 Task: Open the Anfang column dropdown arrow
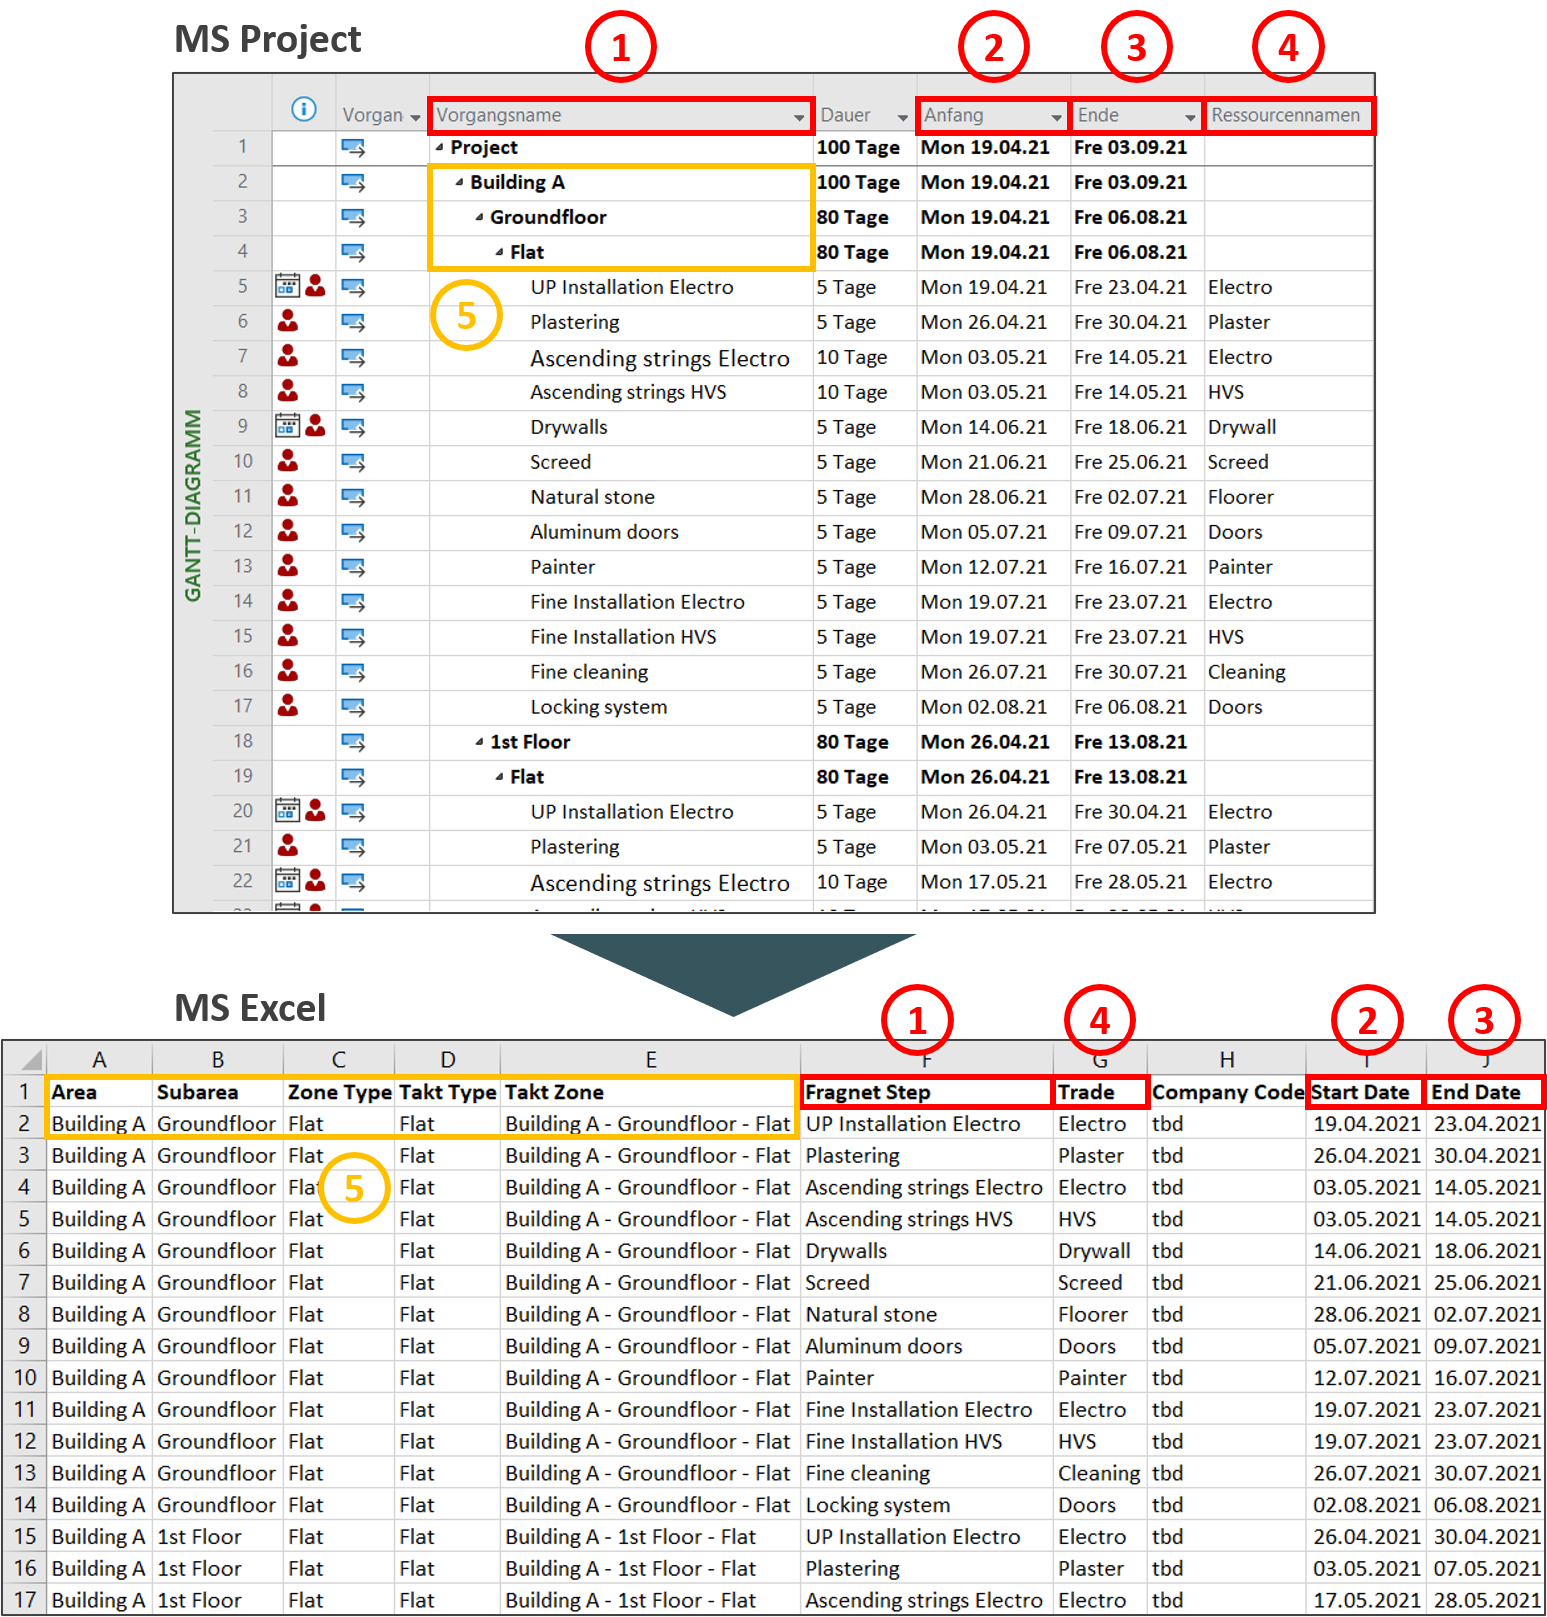[1056, 117]
